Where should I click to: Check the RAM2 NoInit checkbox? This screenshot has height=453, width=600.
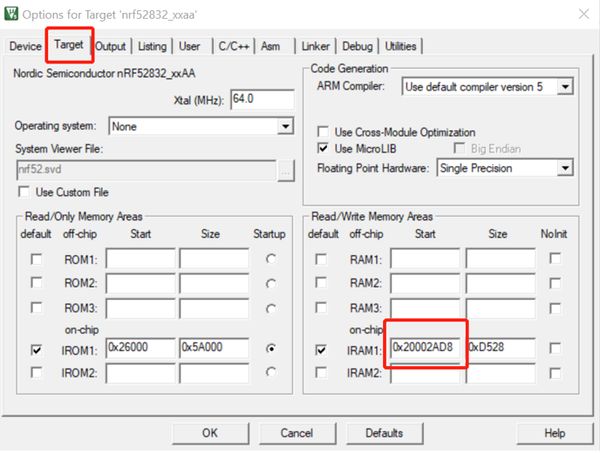point(555,283)
